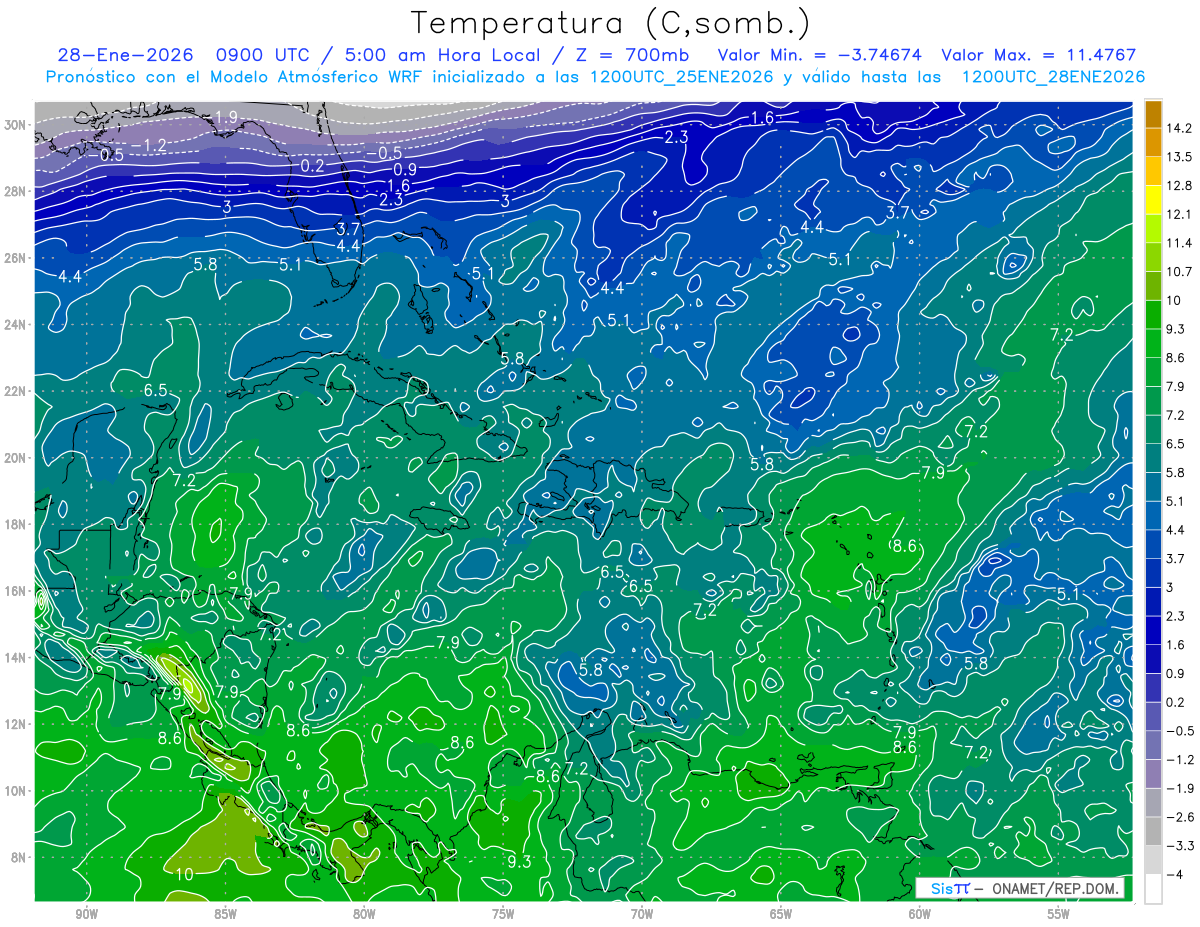Click the valid-until time "1200UTC_28ENE2026"
Image resolution: width=1200 pixels, height=927 pixels.
click(x=1053, y=76)
